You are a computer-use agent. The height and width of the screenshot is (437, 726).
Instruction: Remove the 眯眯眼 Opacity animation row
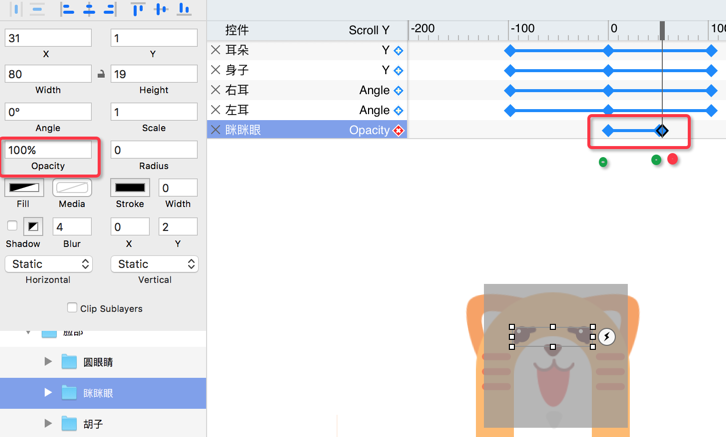tap(215, 130)
